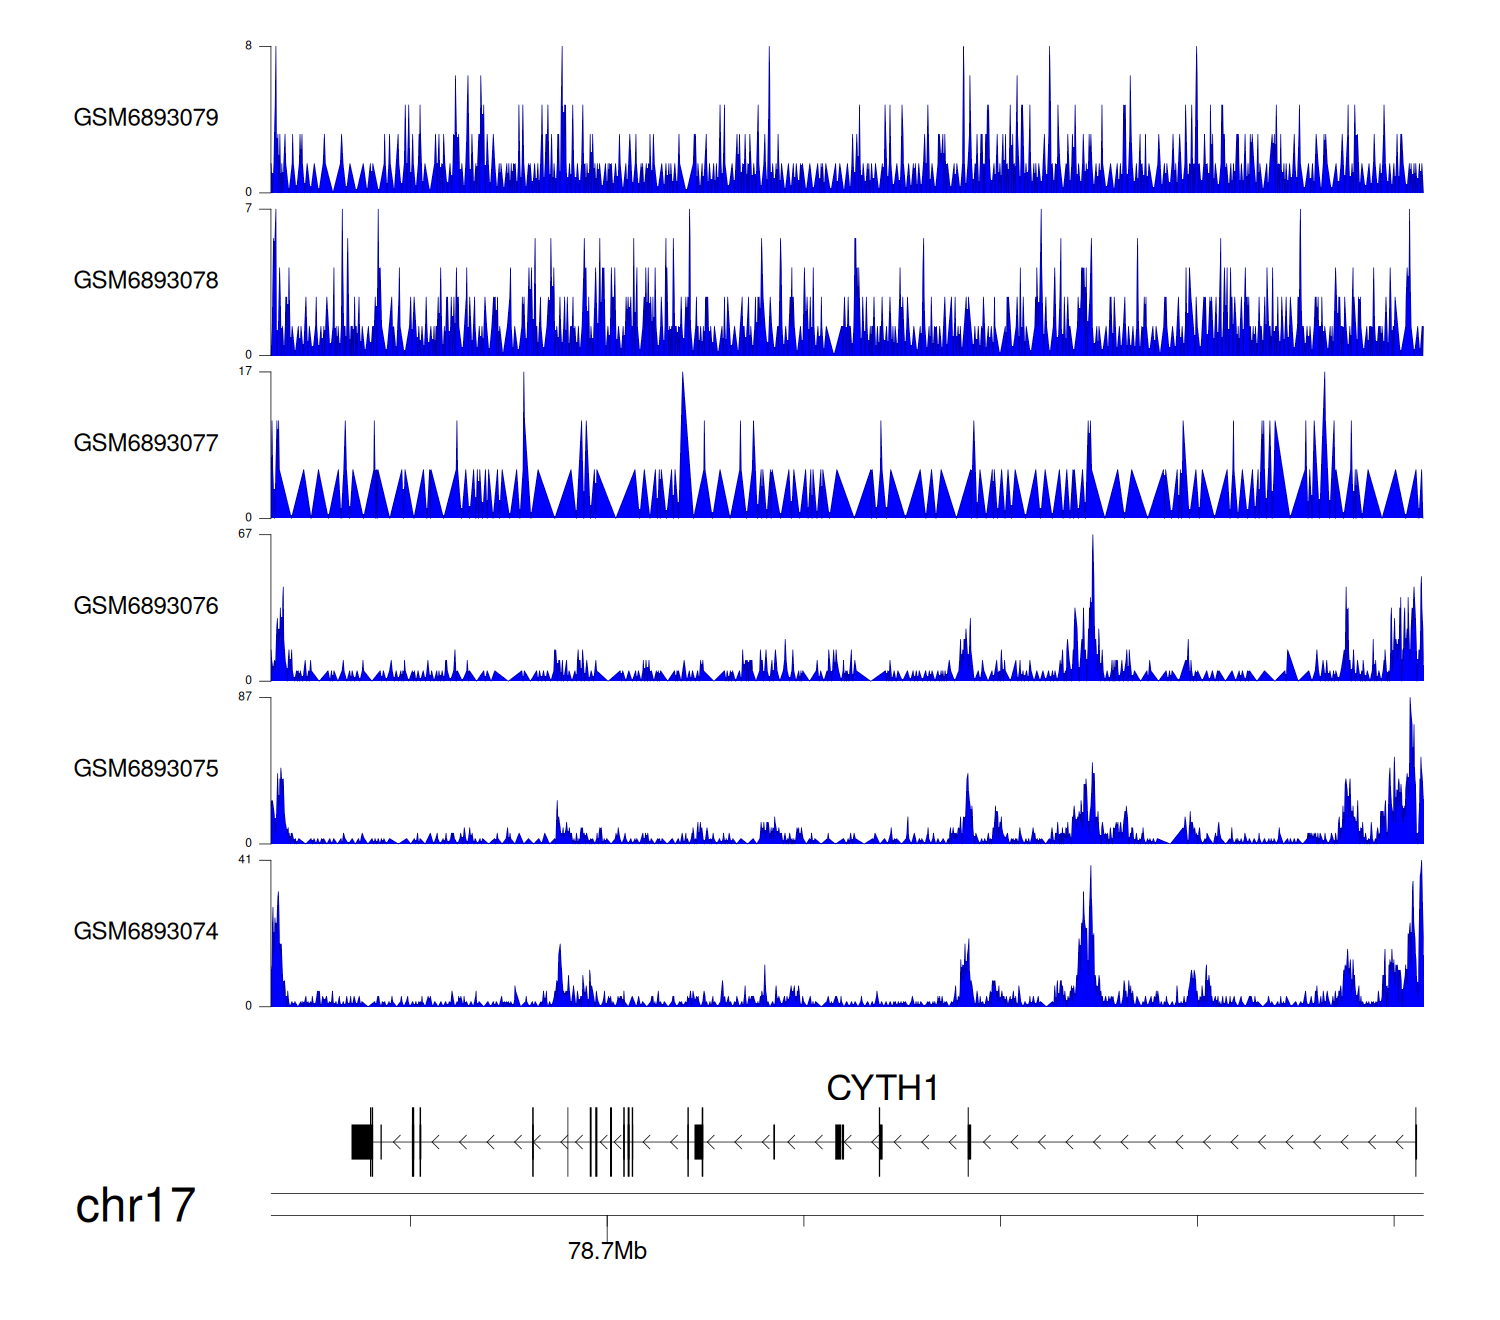The height and width of the screenshot is (1320, 1500).
Task: Select the GSM6893074 track name
Action: pos(146,932)
